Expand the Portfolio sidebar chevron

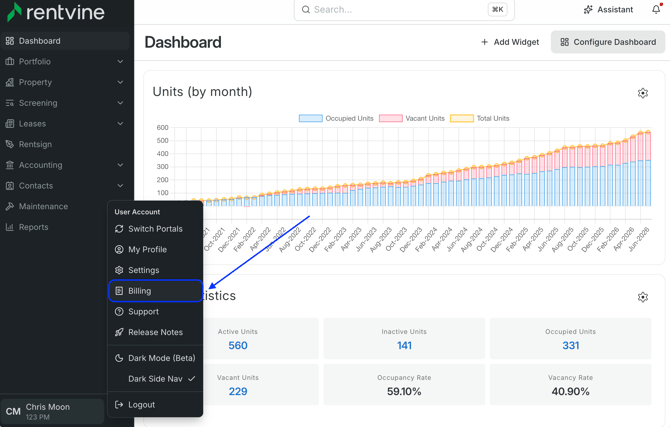[x=120, y=62]
